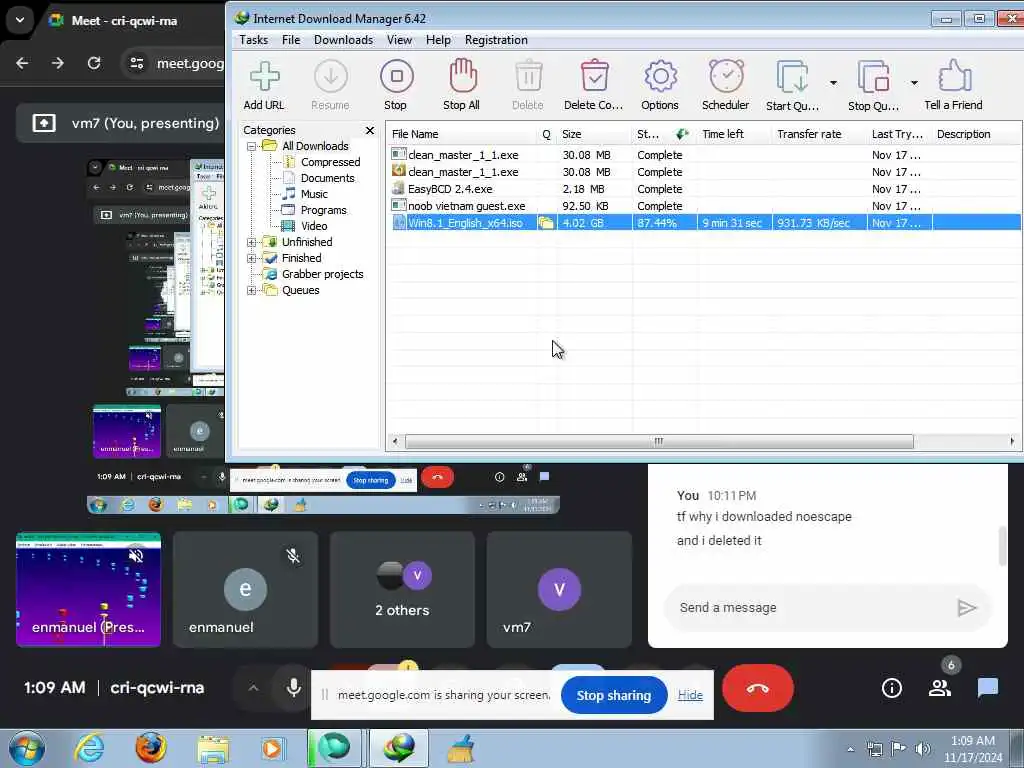The image size is (1024, 768).
Task: Click the 2 others participant tile
Action: pos(402,590)
